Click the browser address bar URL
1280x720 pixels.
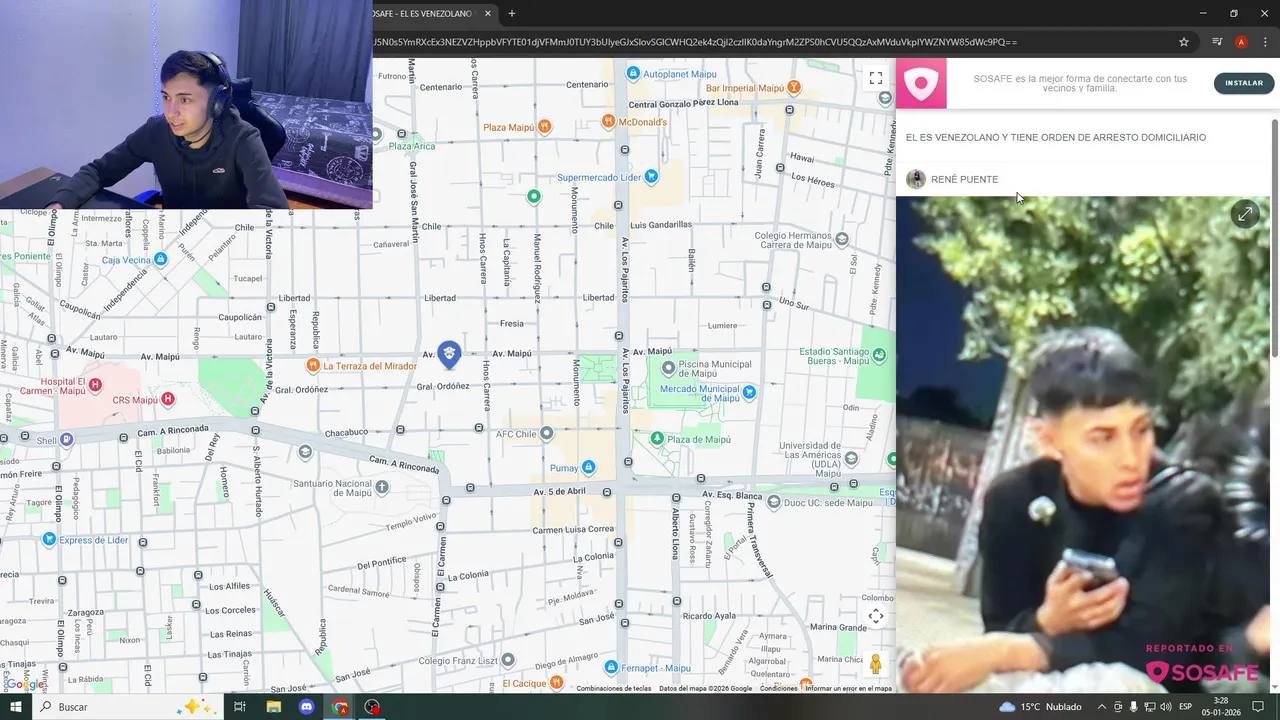695,42
